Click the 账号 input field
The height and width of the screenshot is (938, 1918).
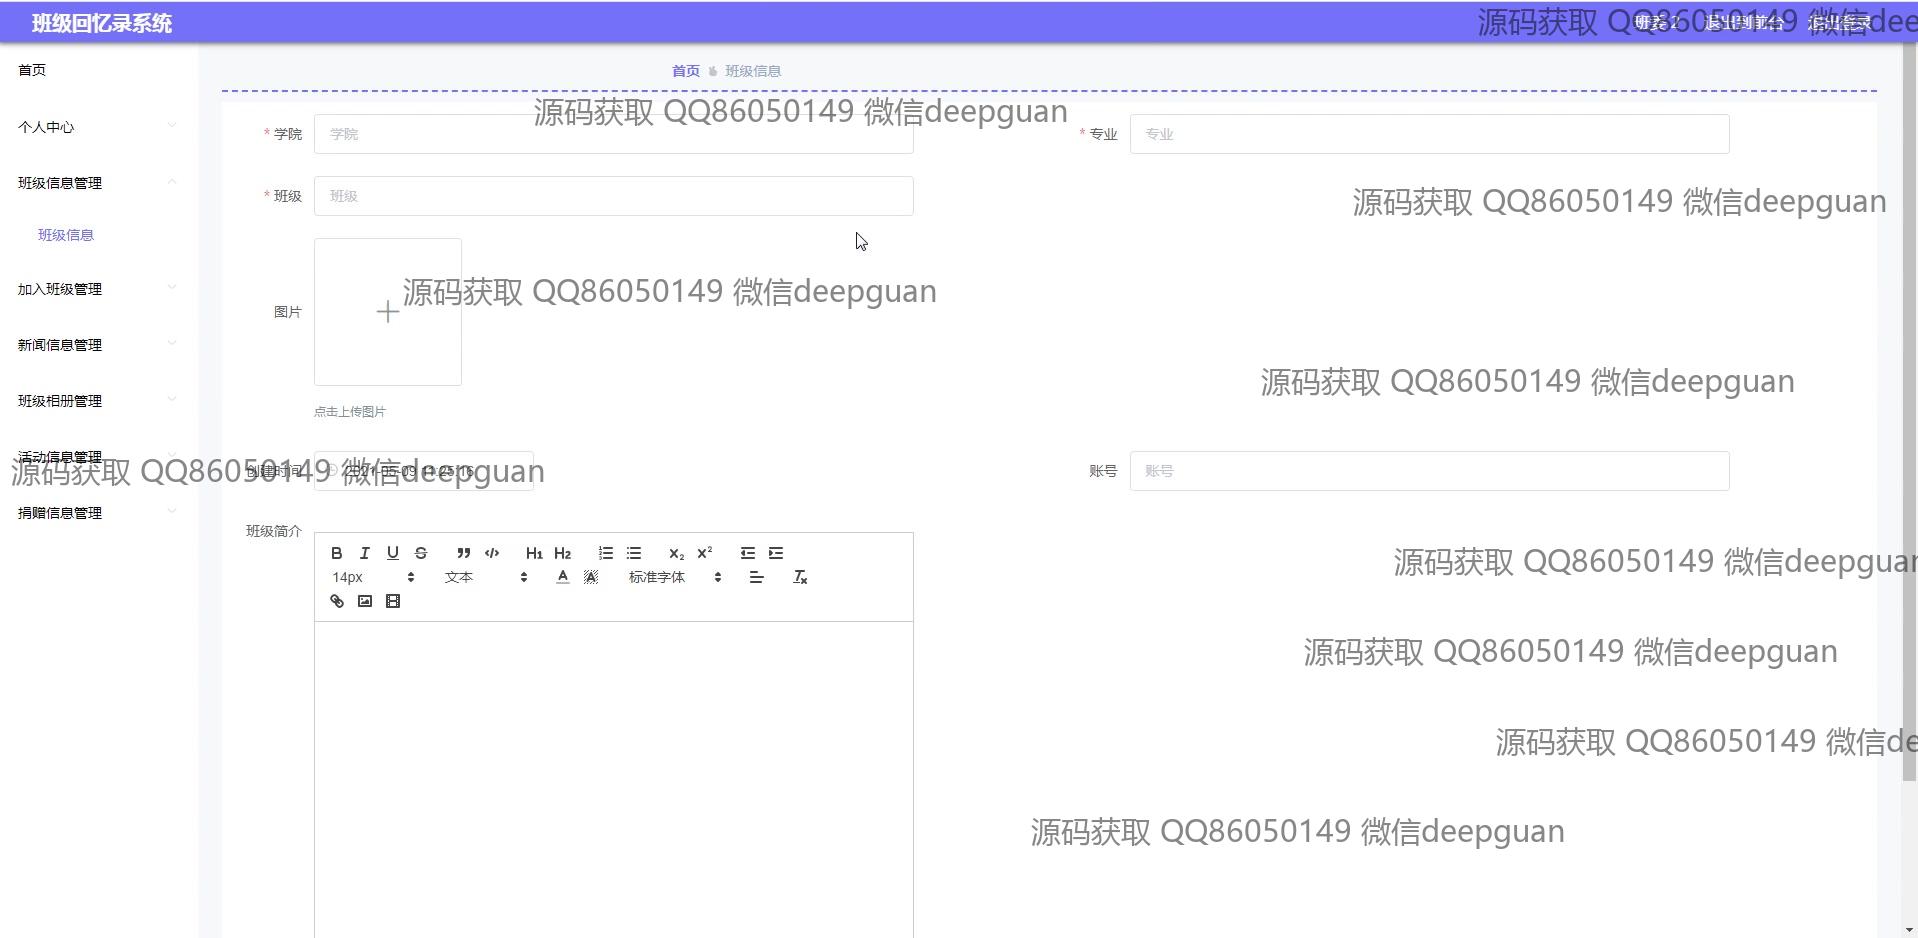coord(1430,471)
